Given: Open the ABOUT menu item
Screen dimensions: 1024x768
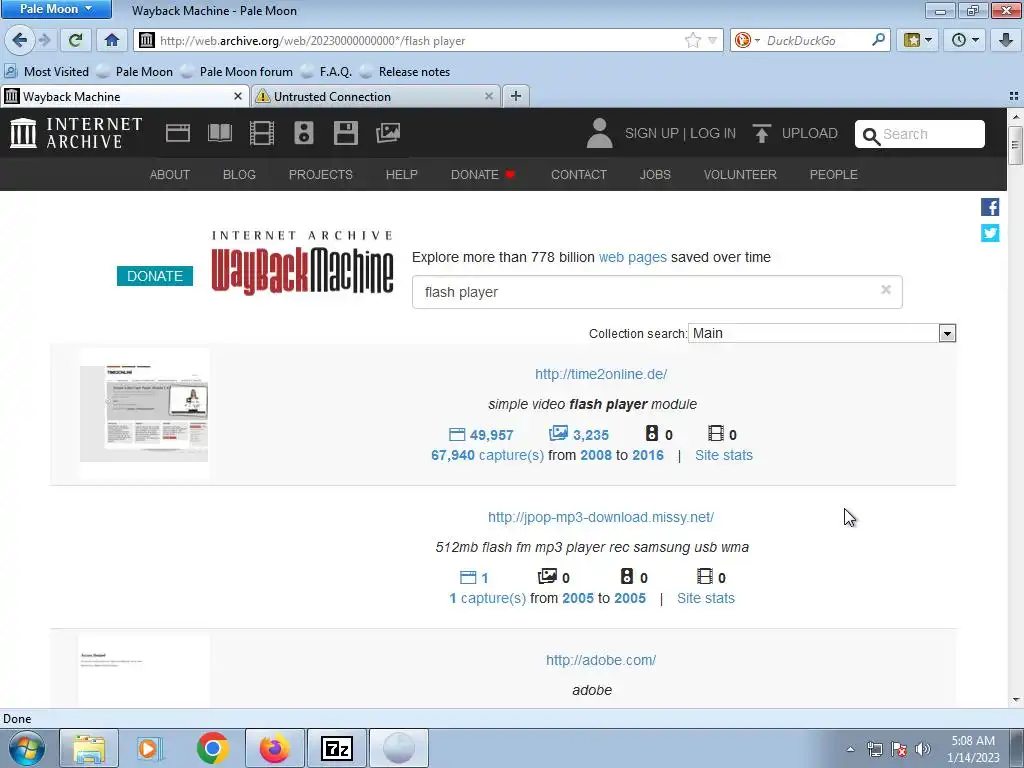Looking at the screenshot, I should pyautogui.click(x=170, y=174).
